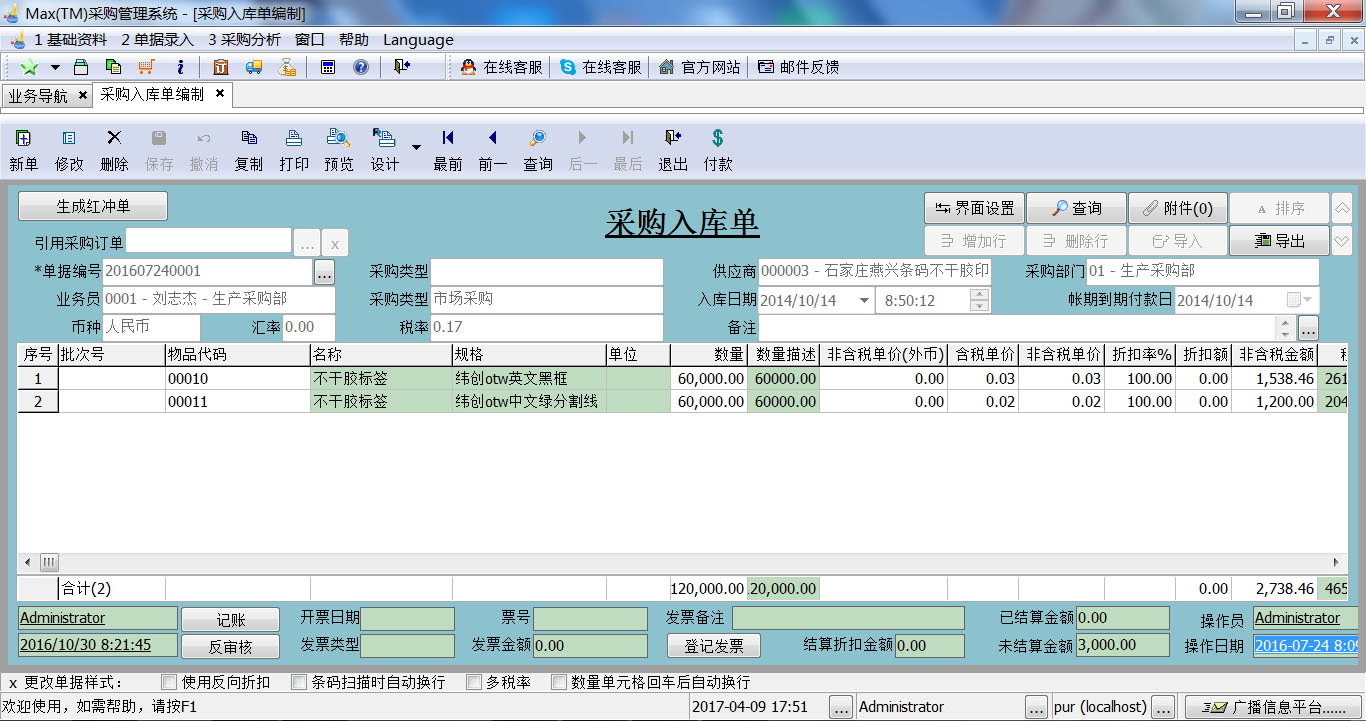1366x721 pixels.
Task: Click the 广播信息平台 button in status bar
Action: (x=1273, y=707)
